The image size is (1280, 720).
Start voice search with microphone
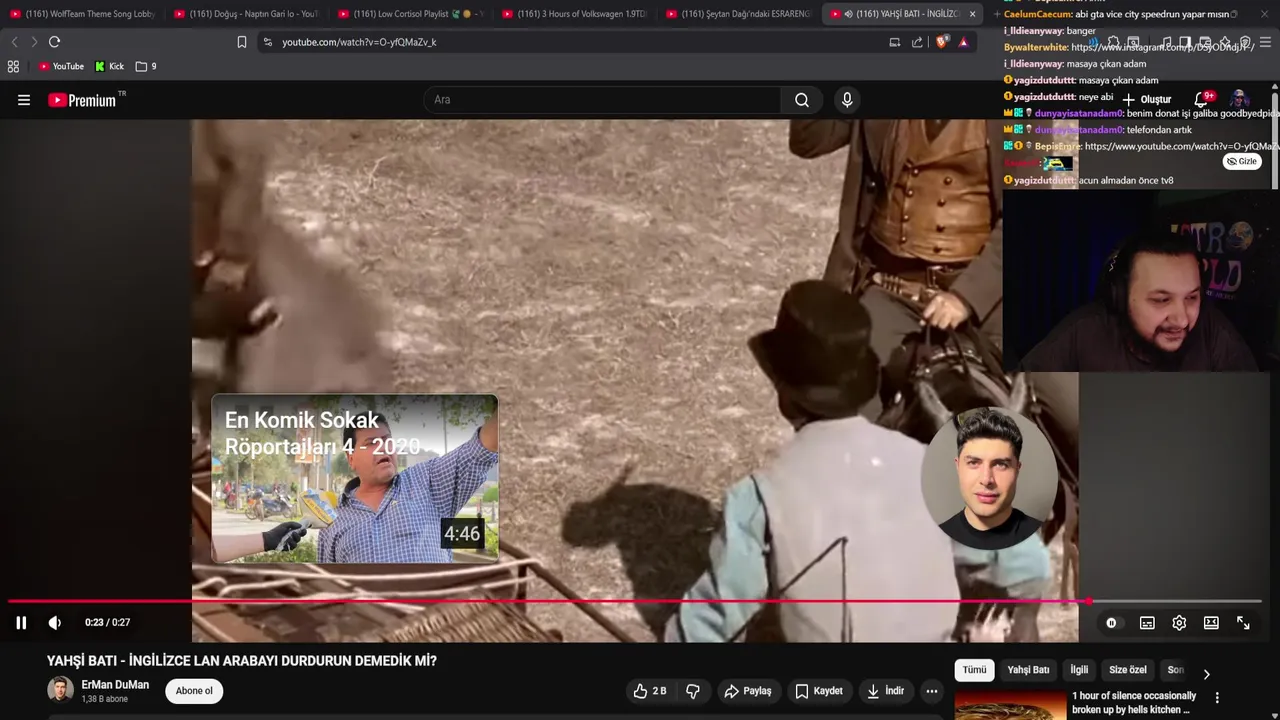[847, 100]
